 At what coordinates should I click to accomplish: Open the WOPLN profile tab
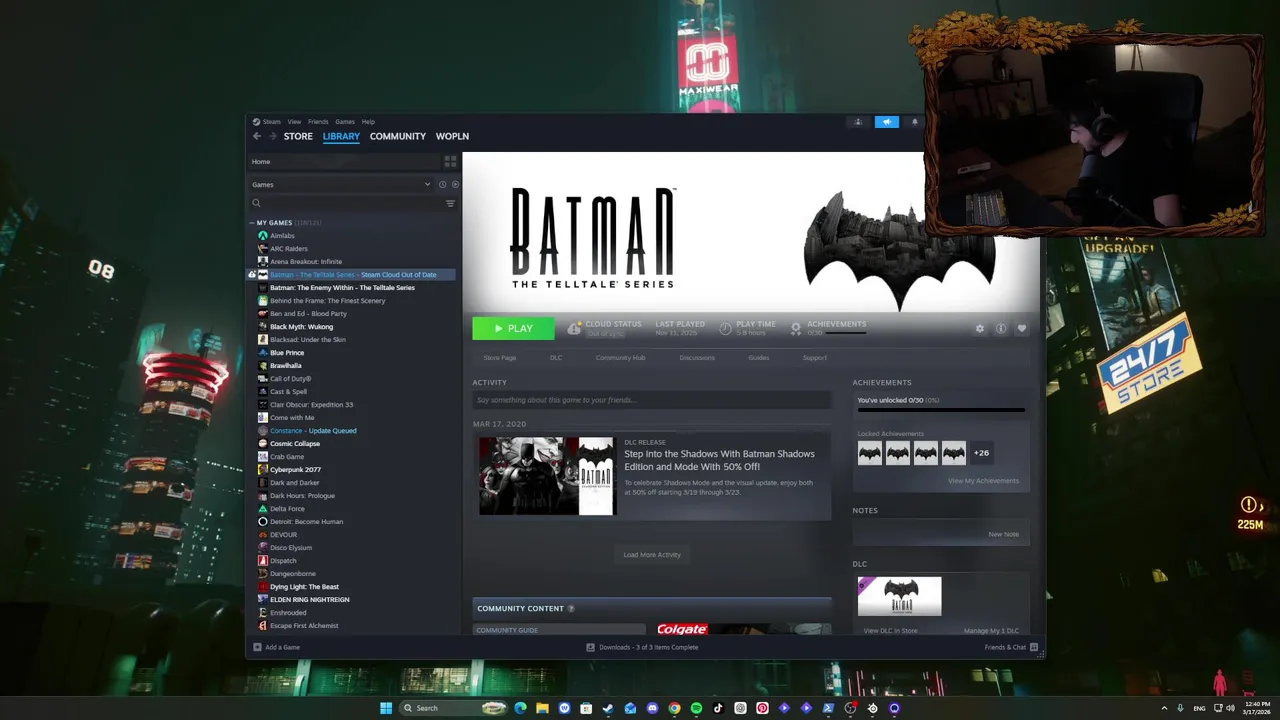point(452,136)
